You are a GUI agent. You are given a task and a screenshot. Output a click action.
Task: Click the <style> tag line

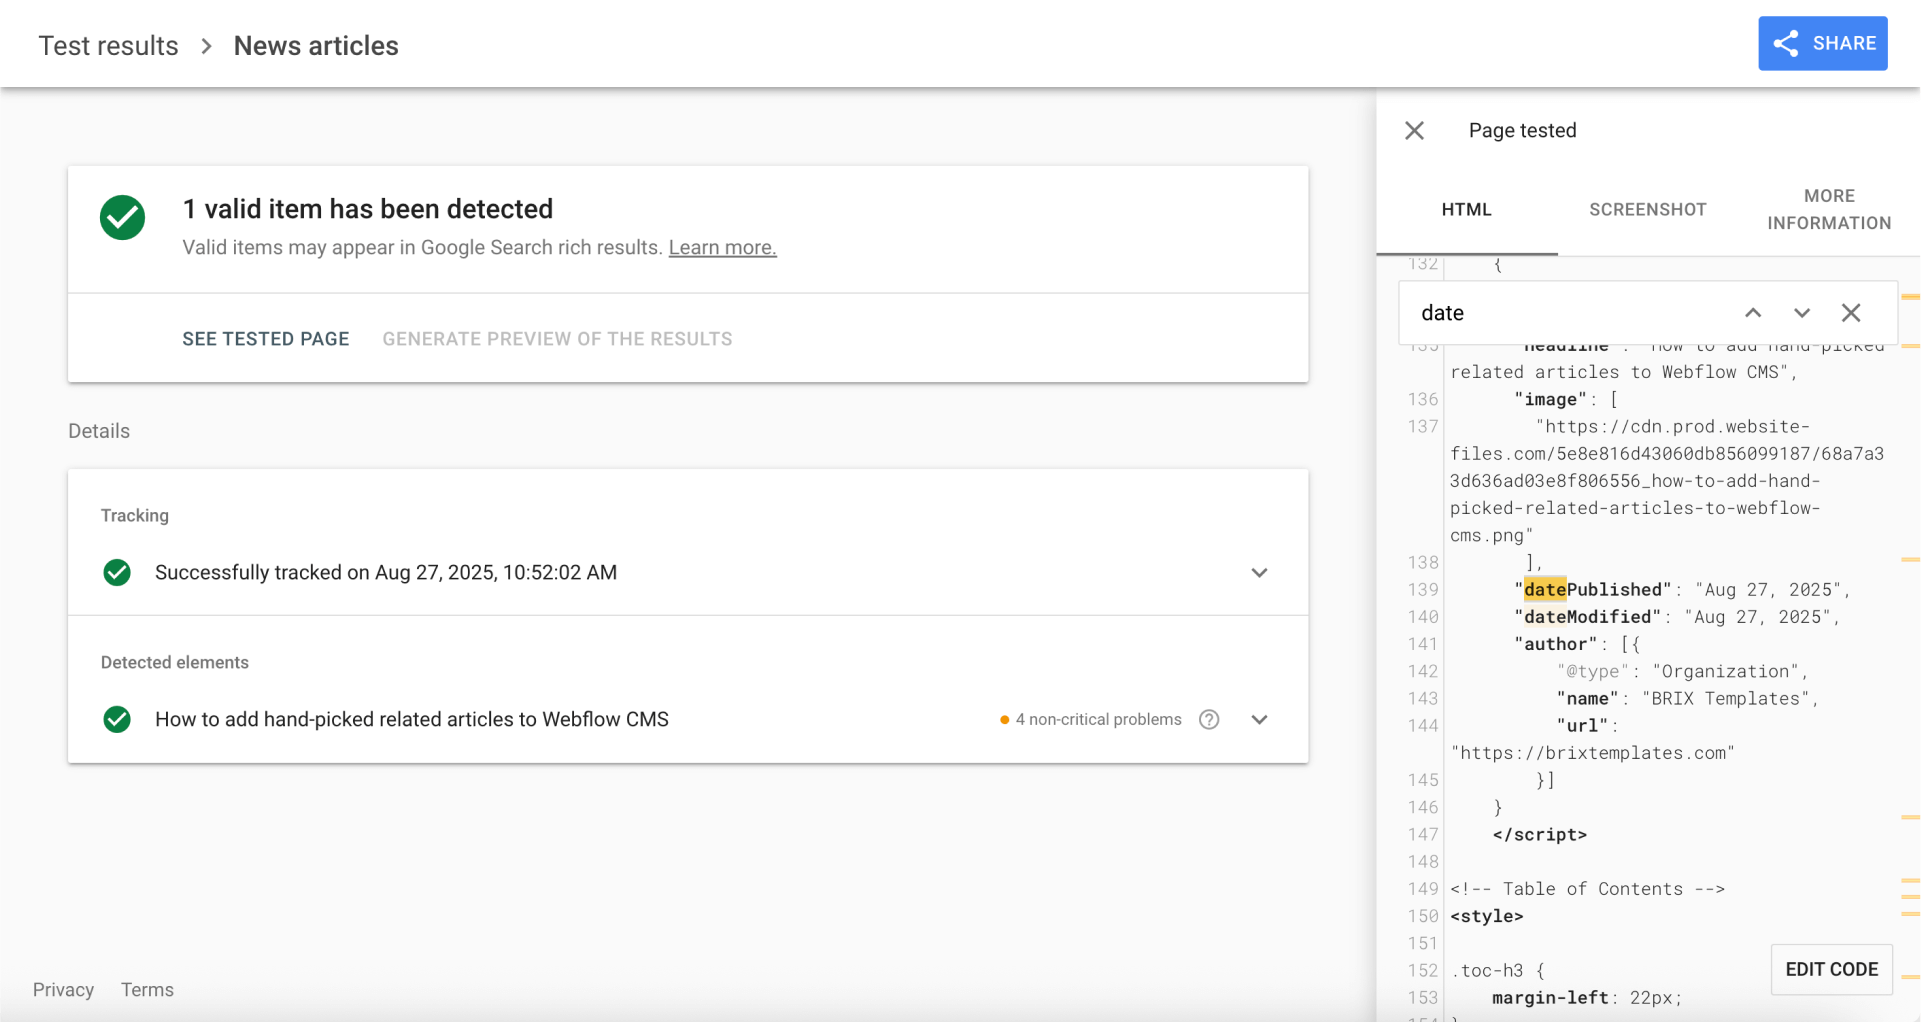(1486, 916)
